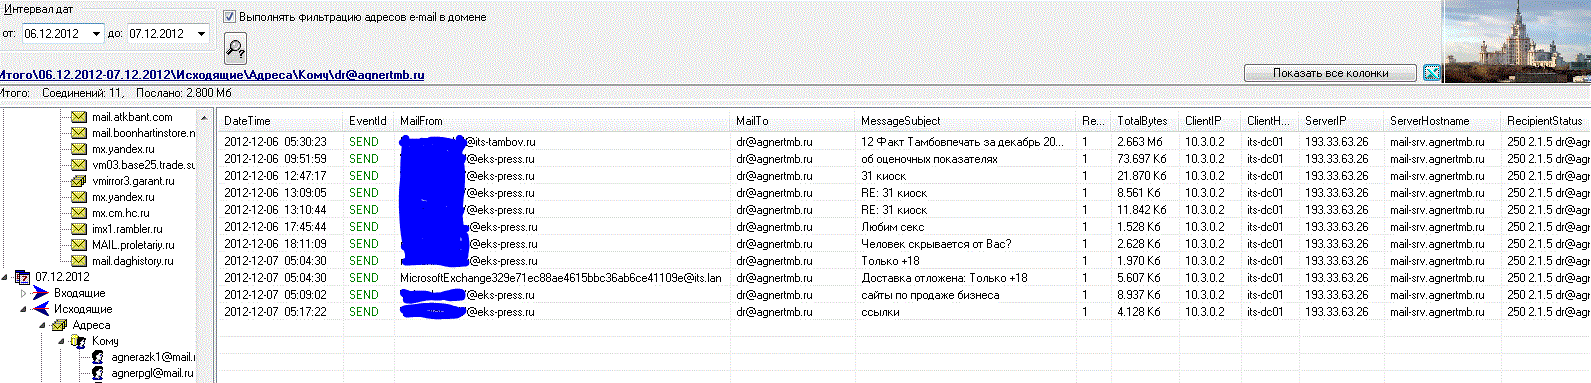
Task: Open the 'от' start date dropdown
Action: point(96,34)
